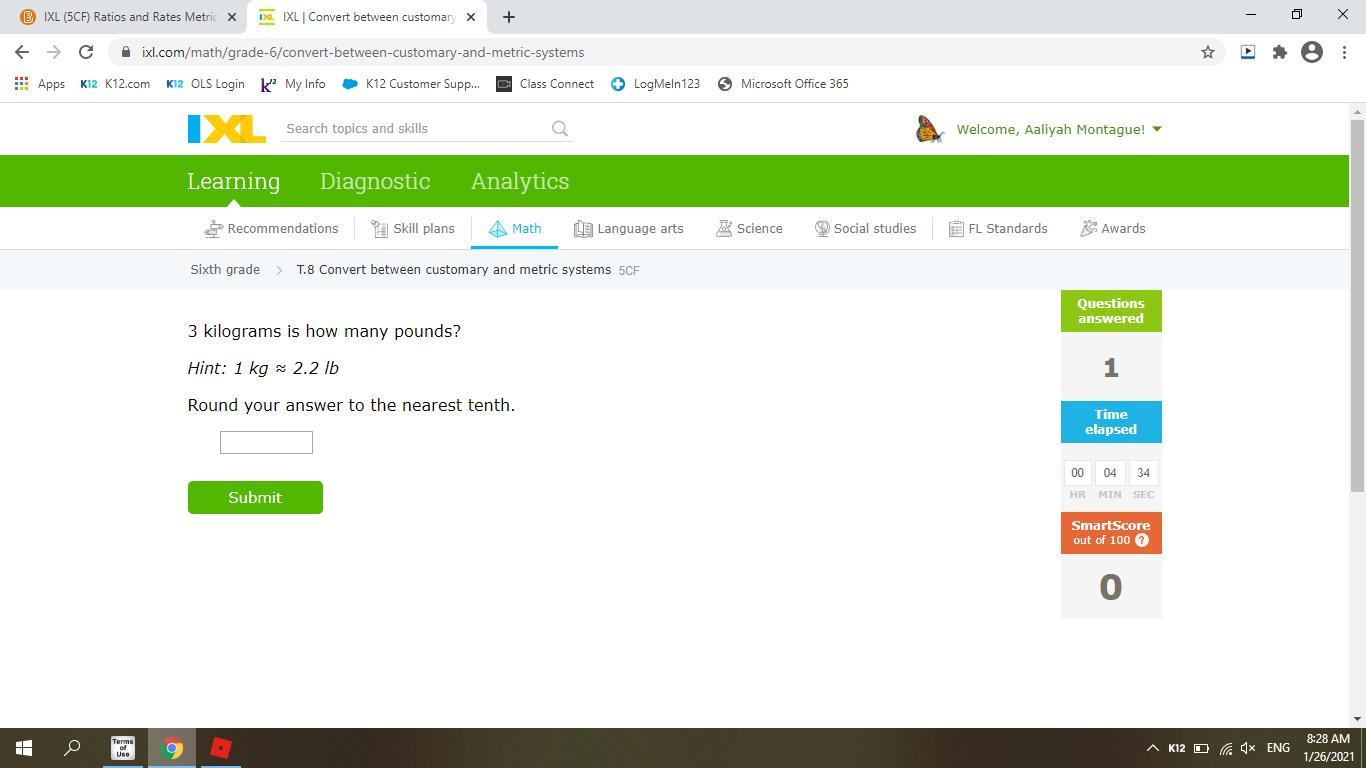Click the Chrome taskbar icon
1366x768 pixels.
point(172,748)
